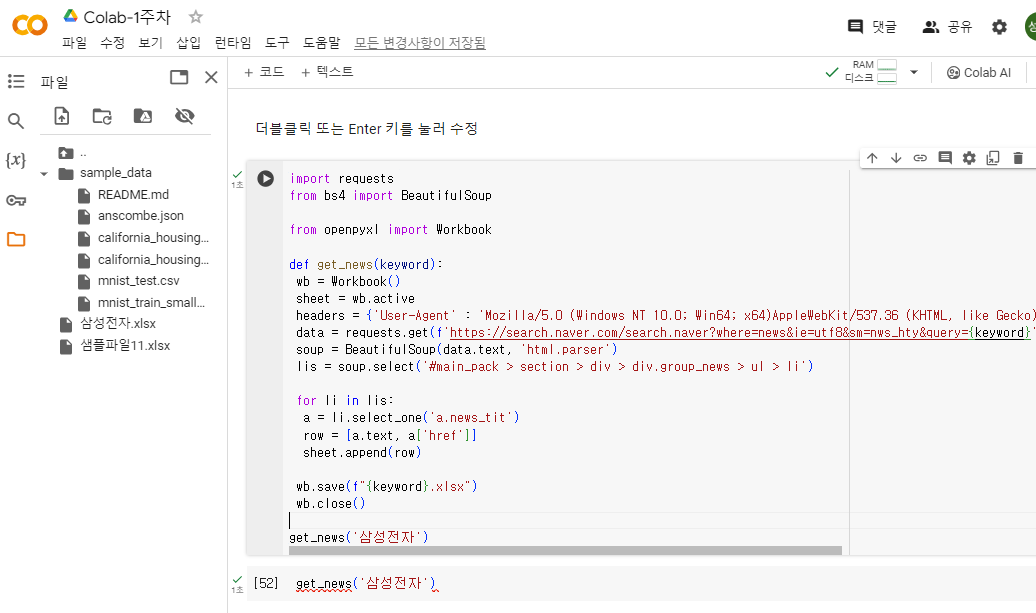This screenshot has width=1036, height=613.
Task: Close the 파일 panel
Action: [211, 77]
